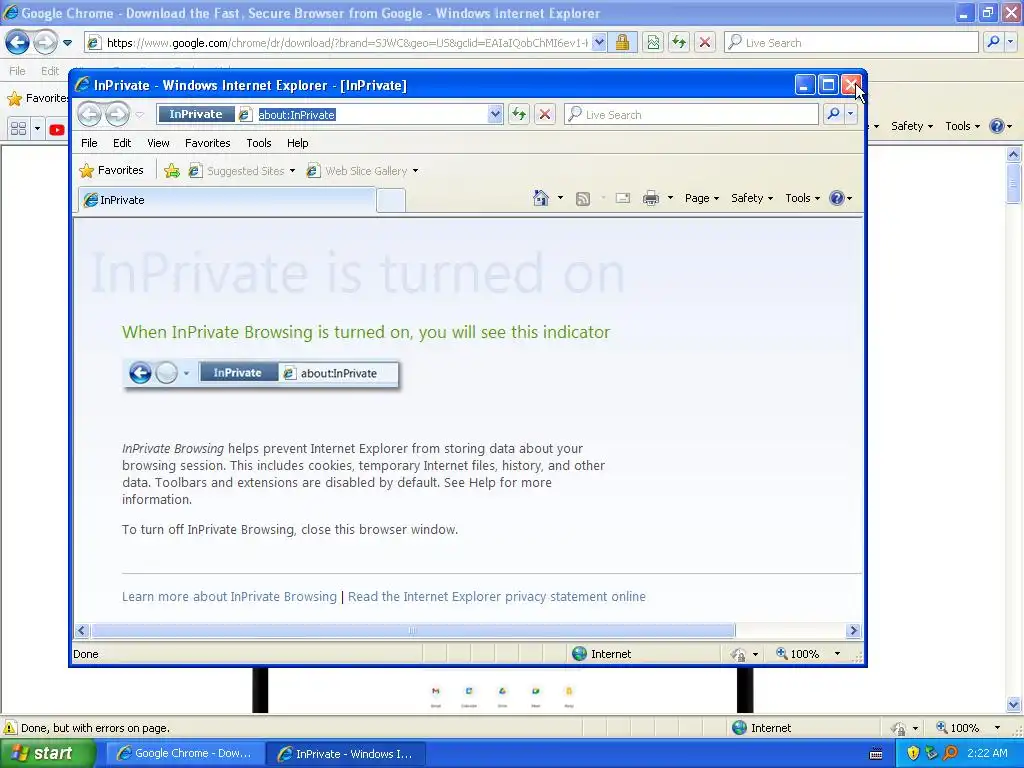
Task: Click security shield icon in system tray
Action: (x=913, y=753)
